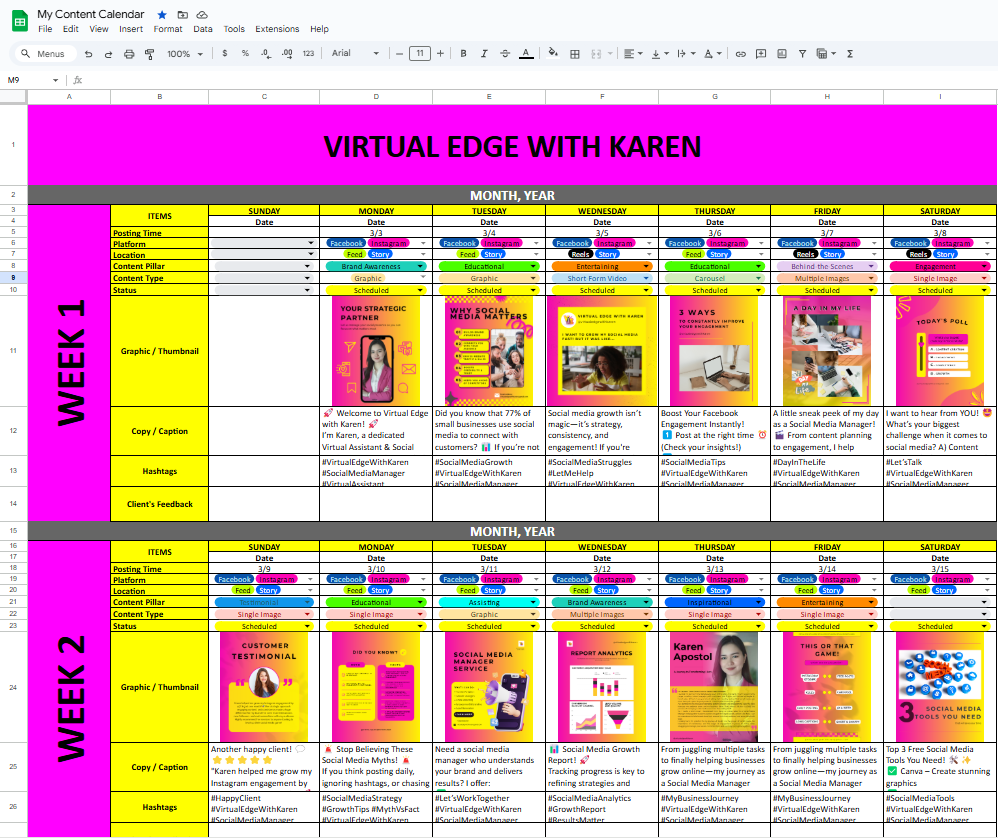Viewport: 998px width, 838px height.
Task: Toggle italic formatting
Action: pyautogui.click(x=484, y=53)
